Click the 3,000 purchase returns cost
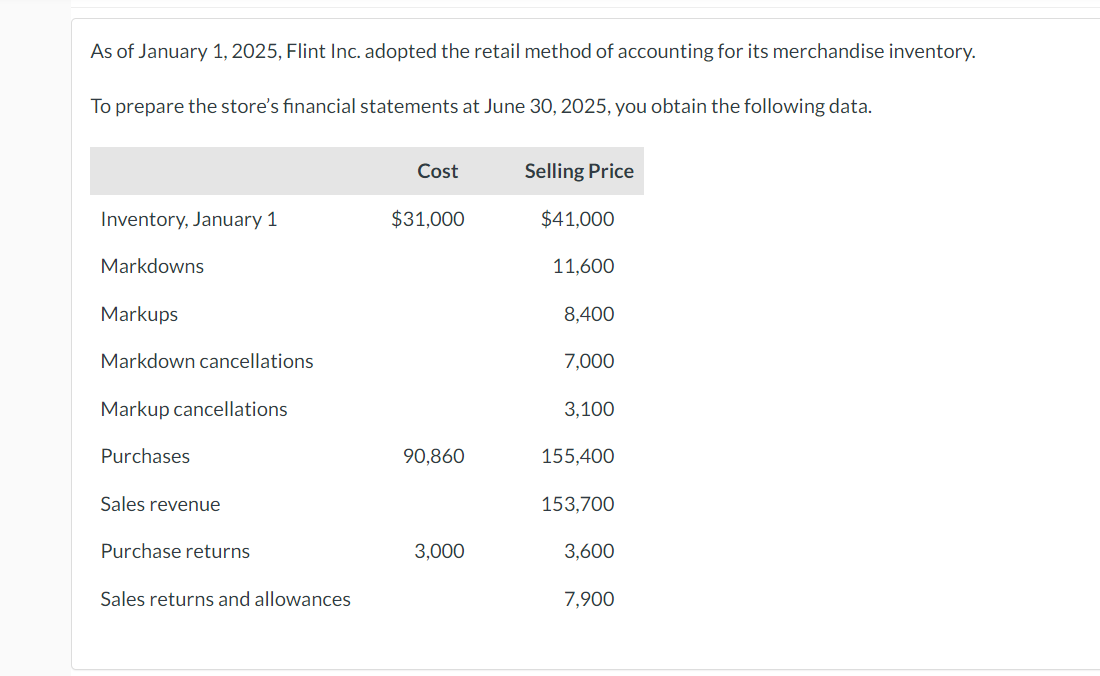Image resolution: width=1100 pixels, height=676 pixels. click(439, 551)
